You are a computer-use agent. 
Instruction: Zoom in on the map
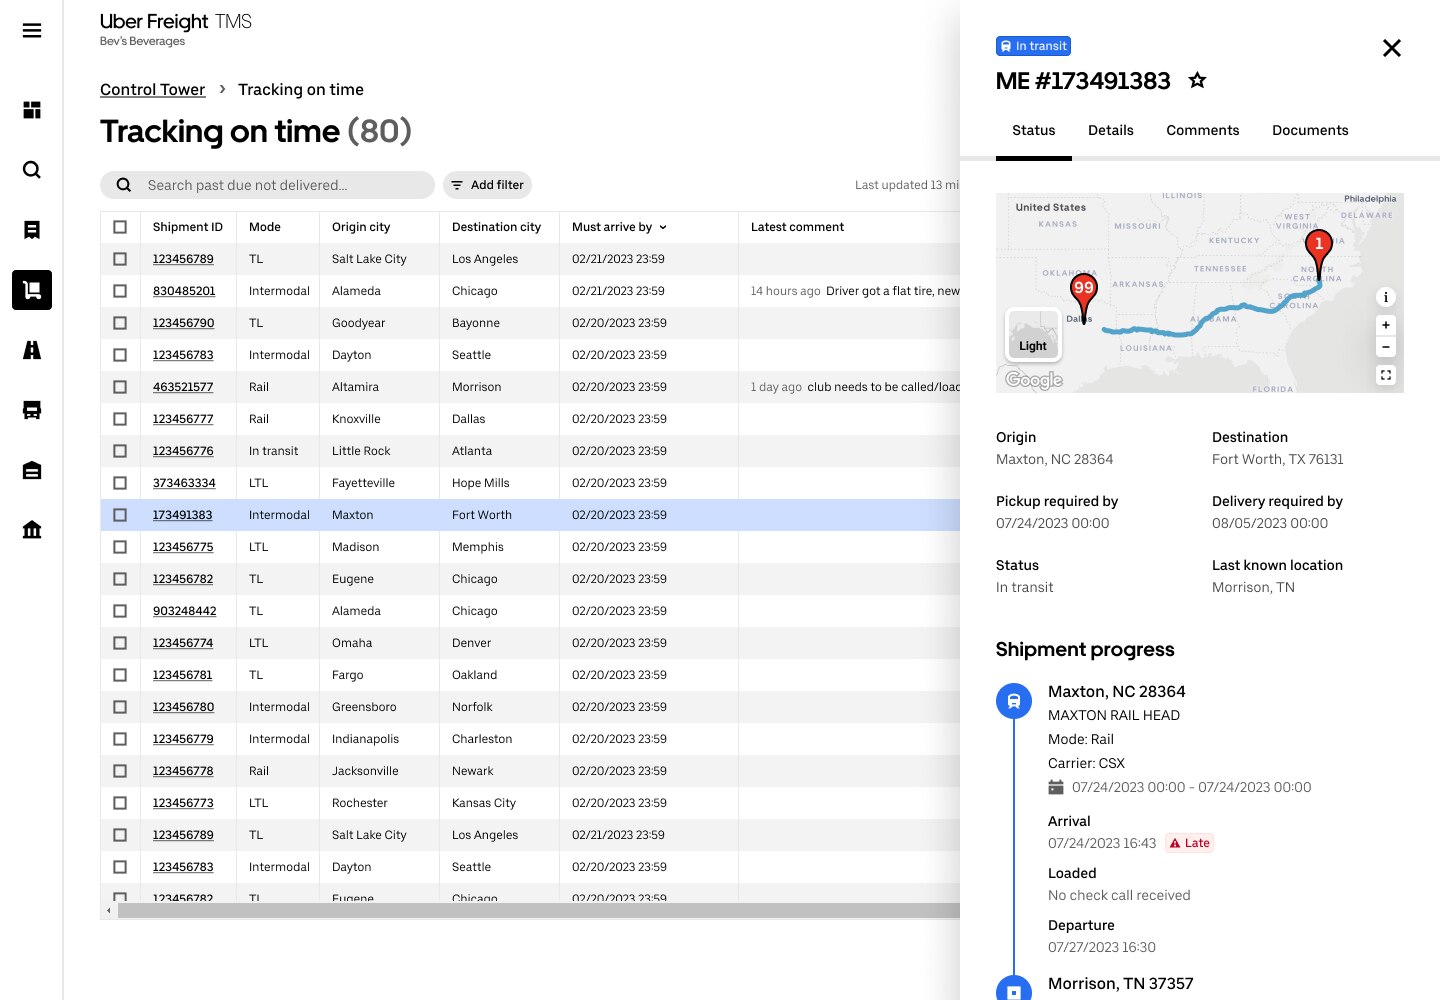tap(1385, 325)
